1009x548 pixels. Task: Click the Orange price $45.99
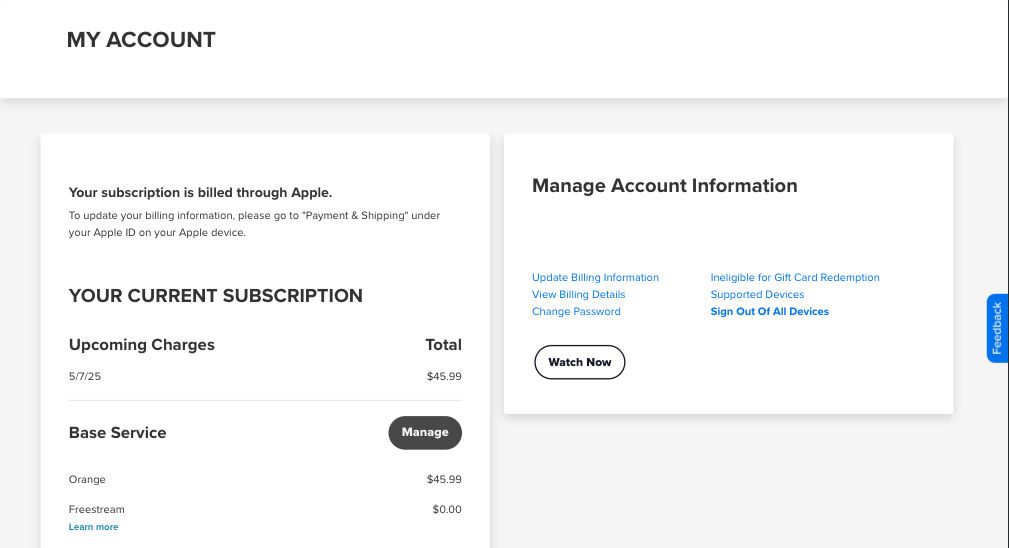tap(444, 479)
